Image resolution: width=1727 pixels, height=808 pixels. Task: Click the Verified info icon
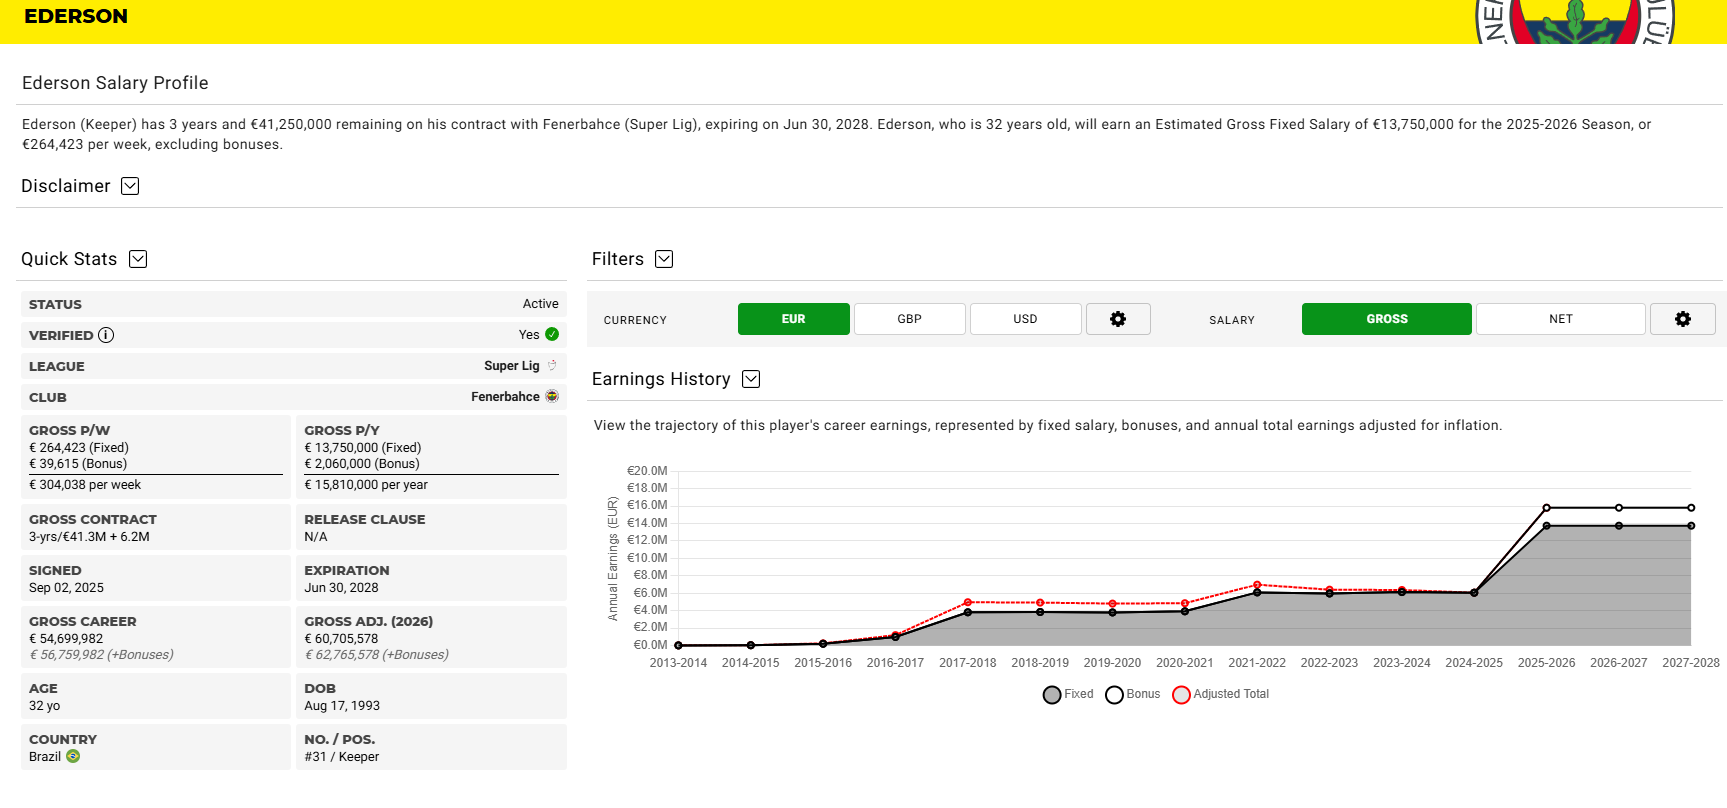[x=106, y=335]
